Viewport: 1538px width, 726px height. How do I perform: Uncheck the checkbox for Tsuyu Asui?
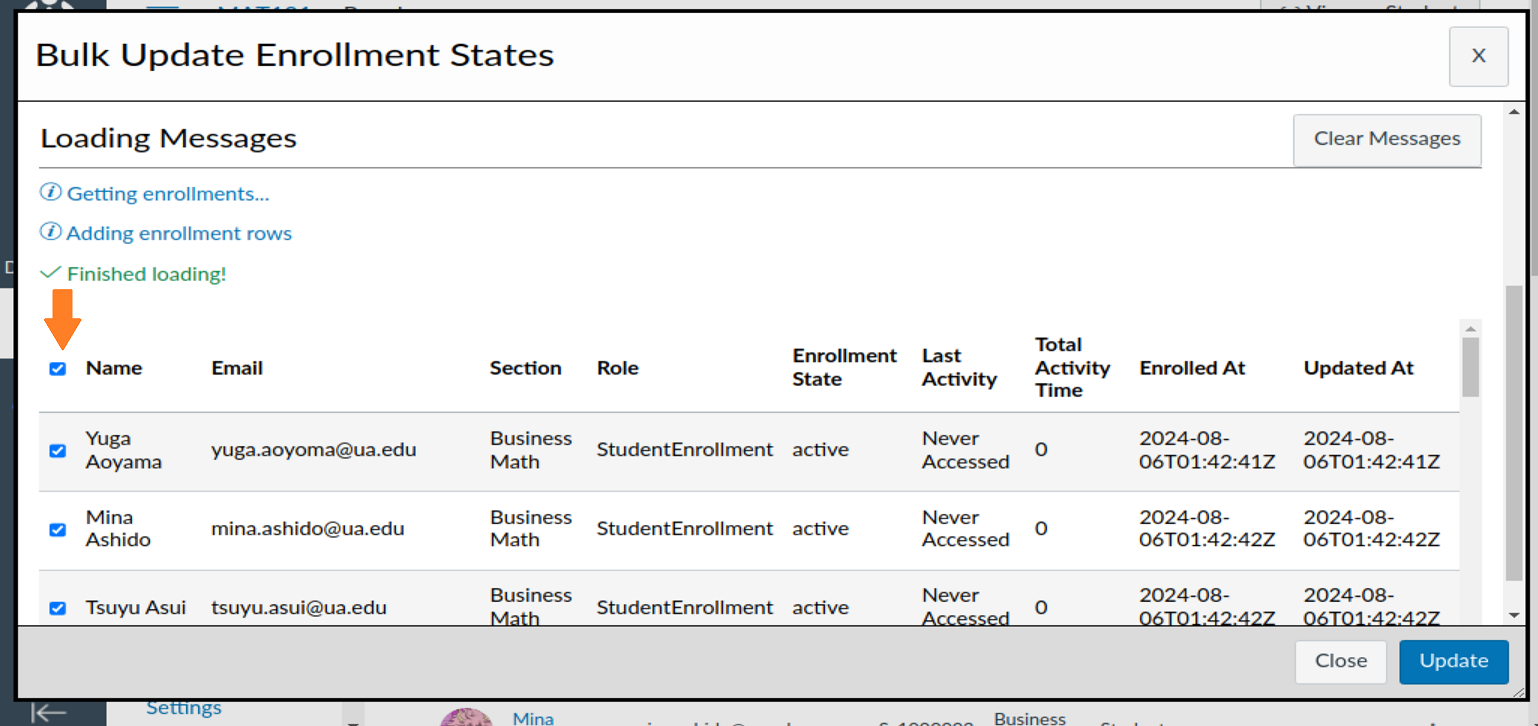pyautogui.click(x=58, y=608)
